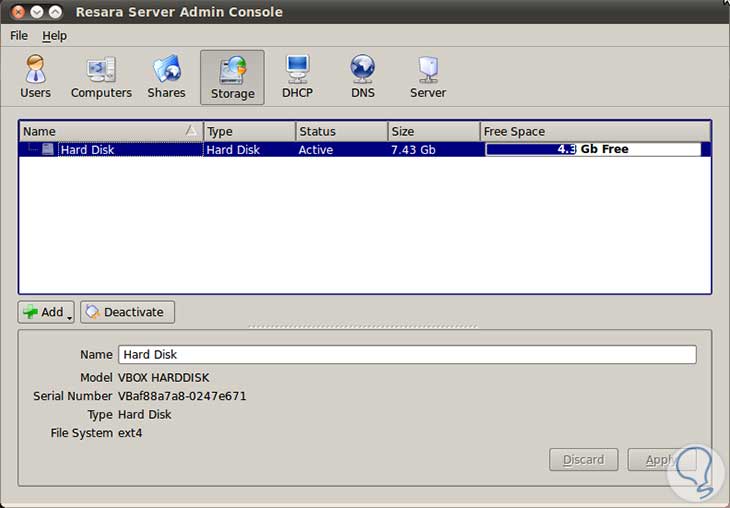This screenshot has width=730, height=508.
Task: Apply the disk changes
Action: click(x=662, y=460)
